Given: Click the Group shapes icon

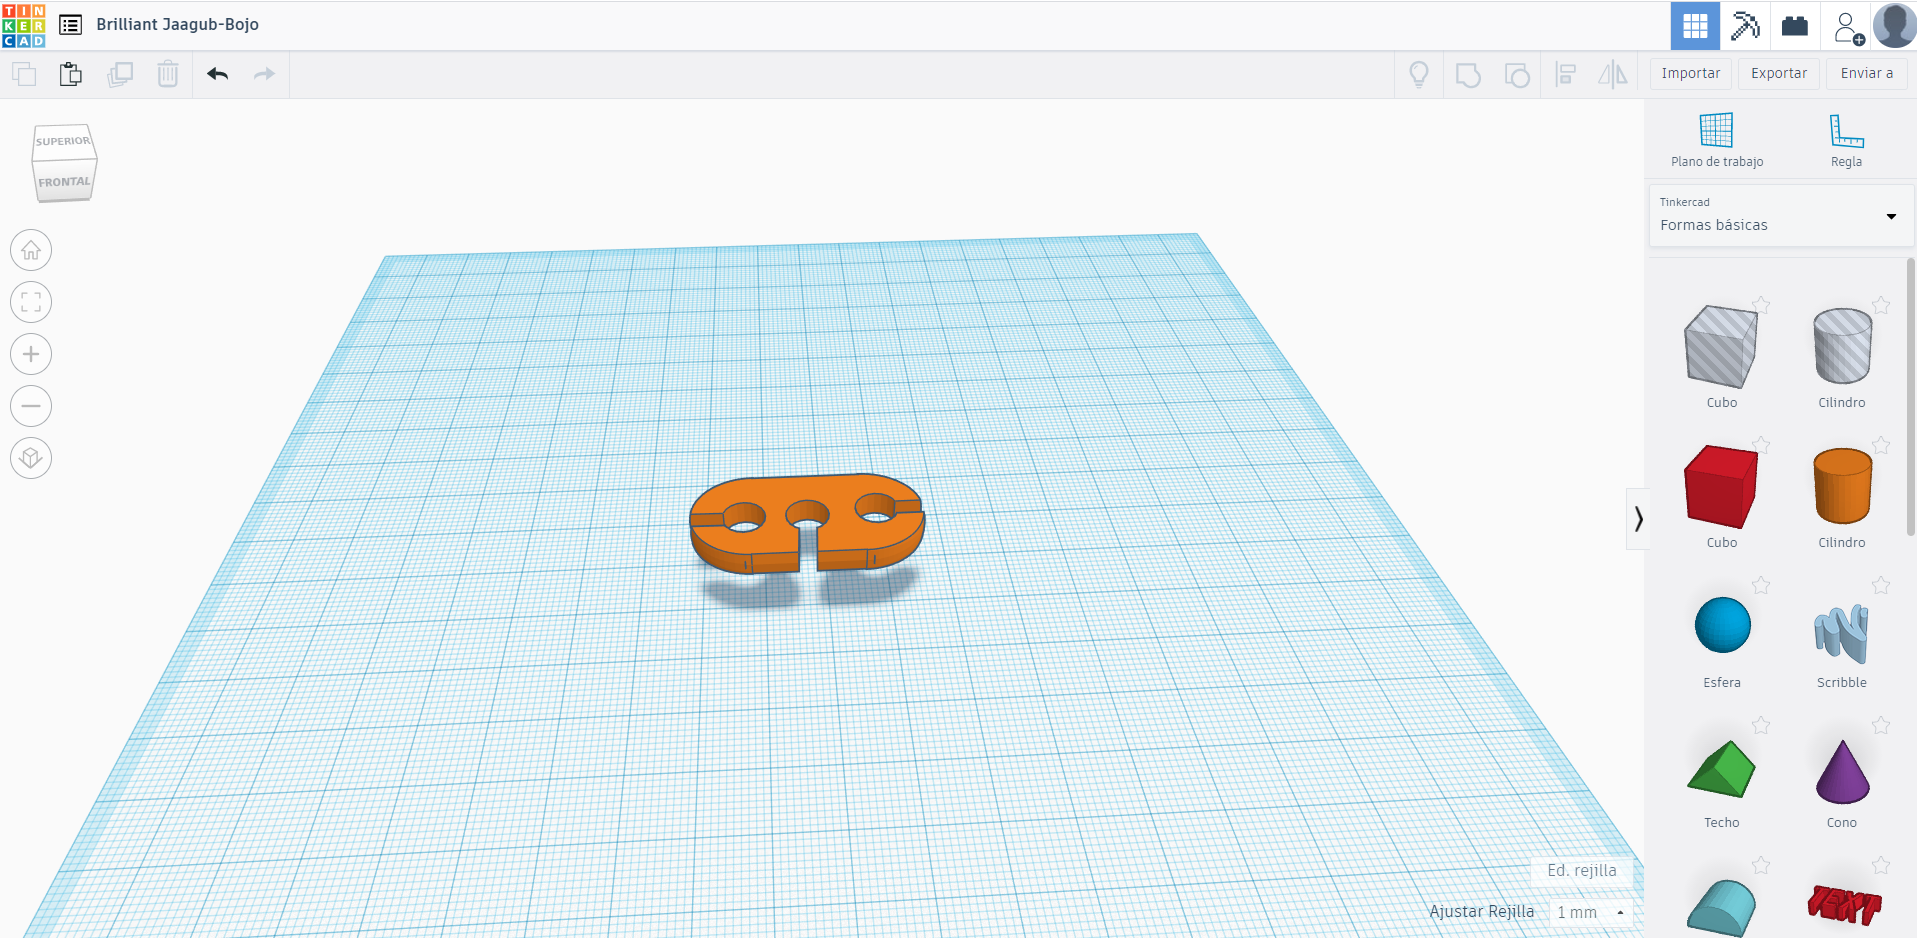Looking at the screenshot, I should 1468,75.
